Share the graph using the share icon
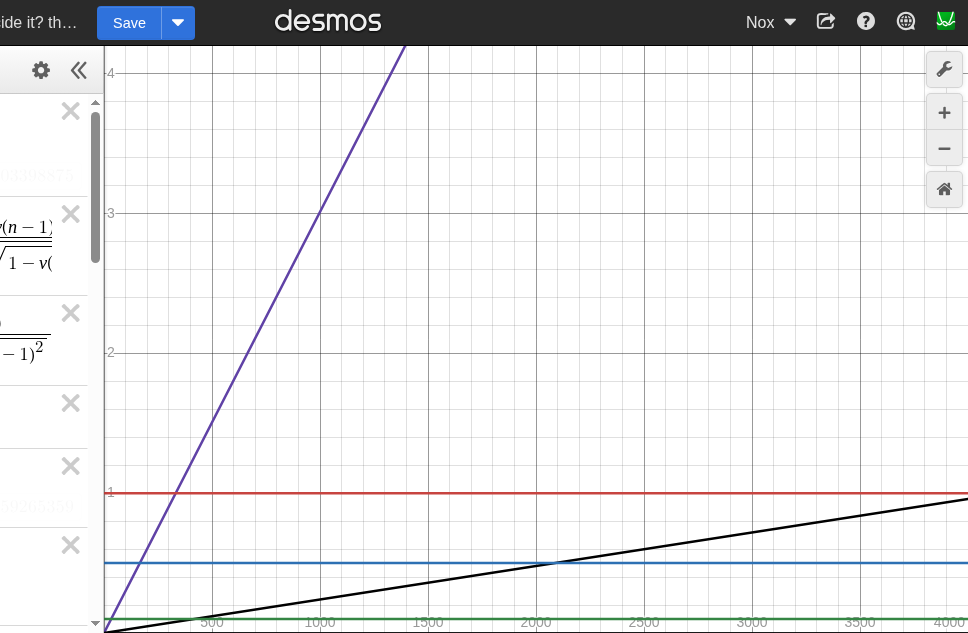Image resolution: width=968 pixels, height=633 pixels. (x=825, y=22)
